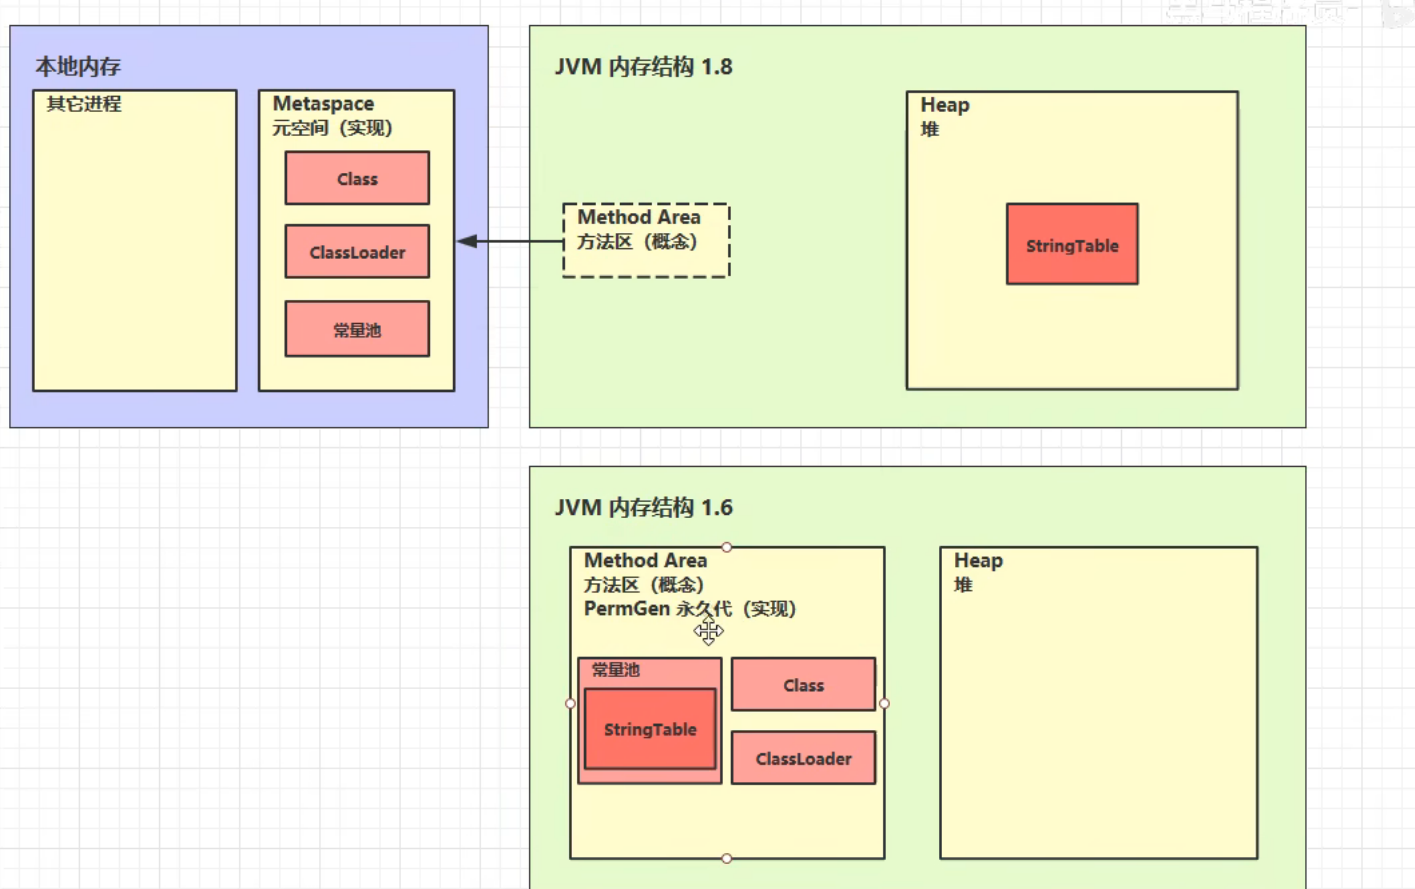Image resolution: width=1415 pixels, height=889 pixels.
Task: Click the left connection handle of PermGen box
Action: [x=571, y=703]
